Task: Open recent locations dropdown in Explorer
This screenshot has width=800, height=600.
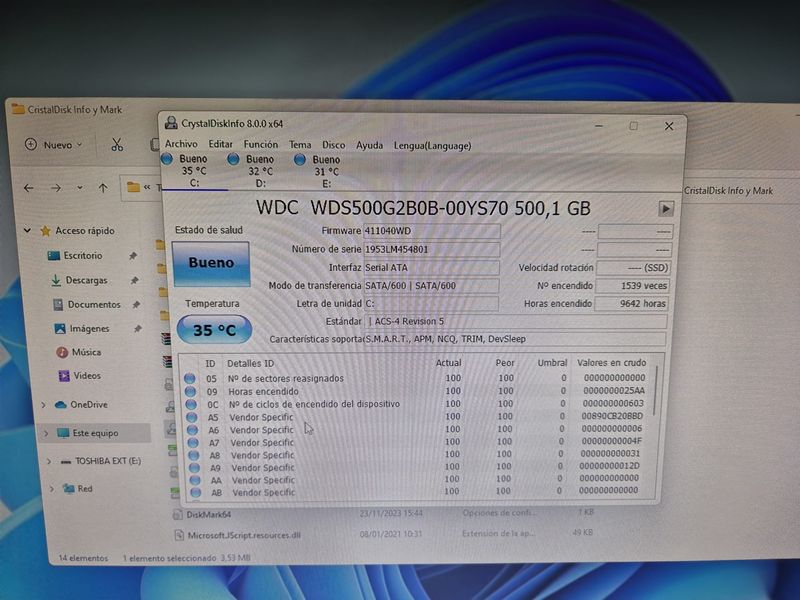Action: pyautogui.click(x=80, y=188)
